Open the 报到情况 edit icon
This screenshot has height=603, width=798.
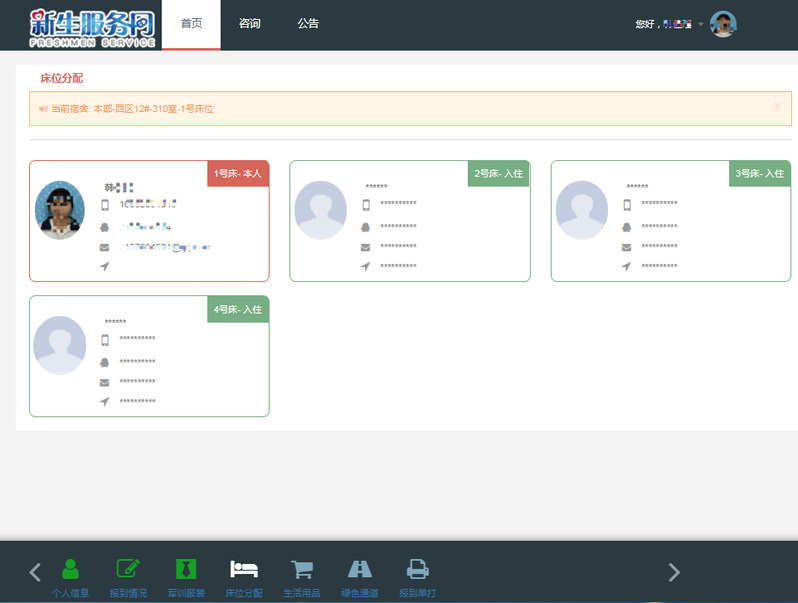[x=128, y=570]
